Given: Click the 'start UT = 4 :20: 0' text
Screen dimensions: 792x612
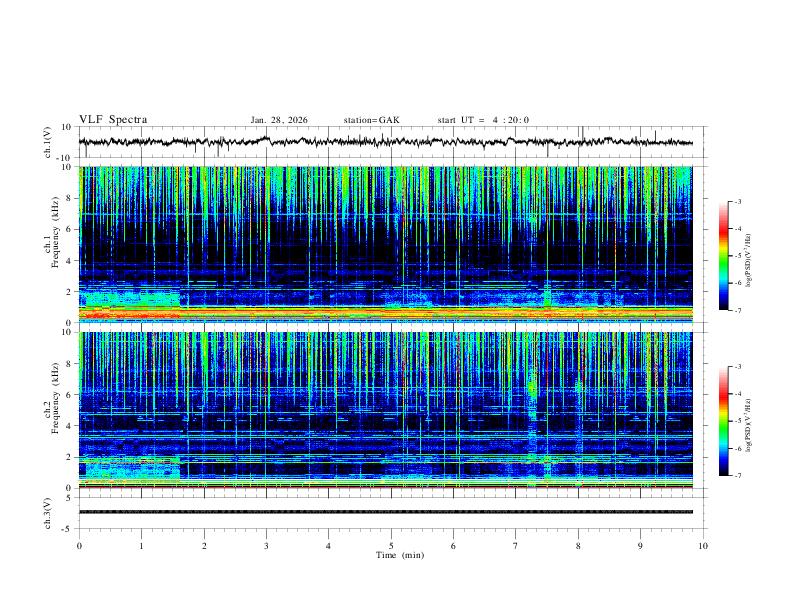Looking at the screenshot, I should tap(483, 120).
